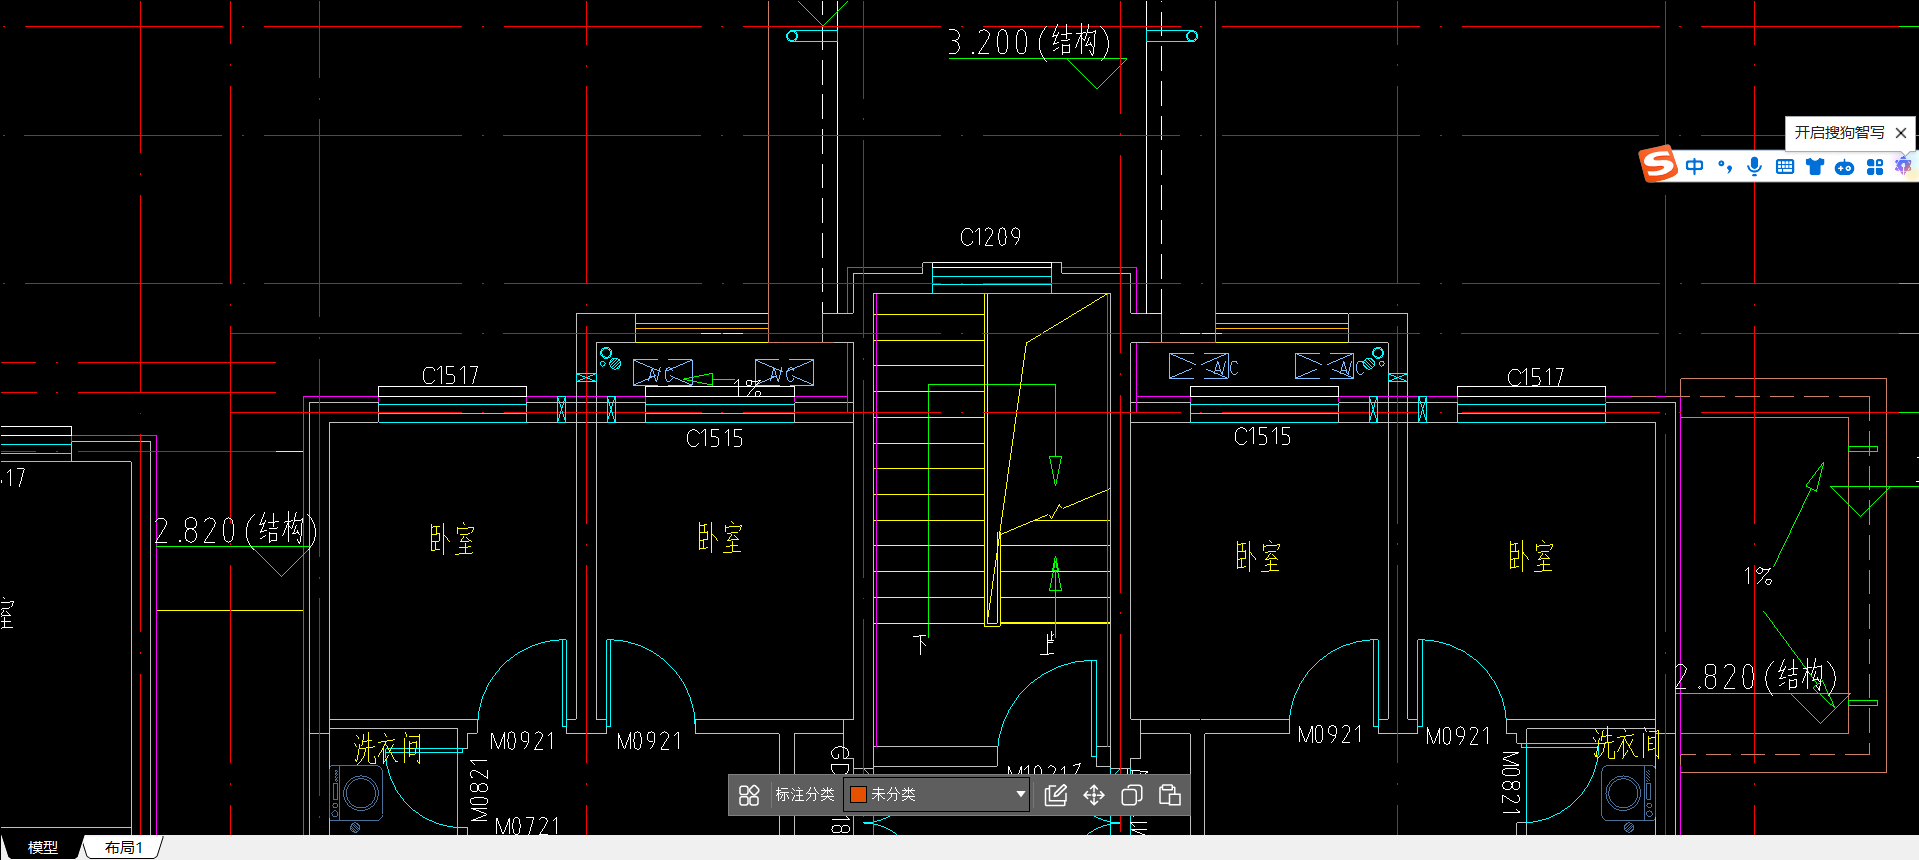
Task: Click the 标注分类 label
Action: (805, 794)
